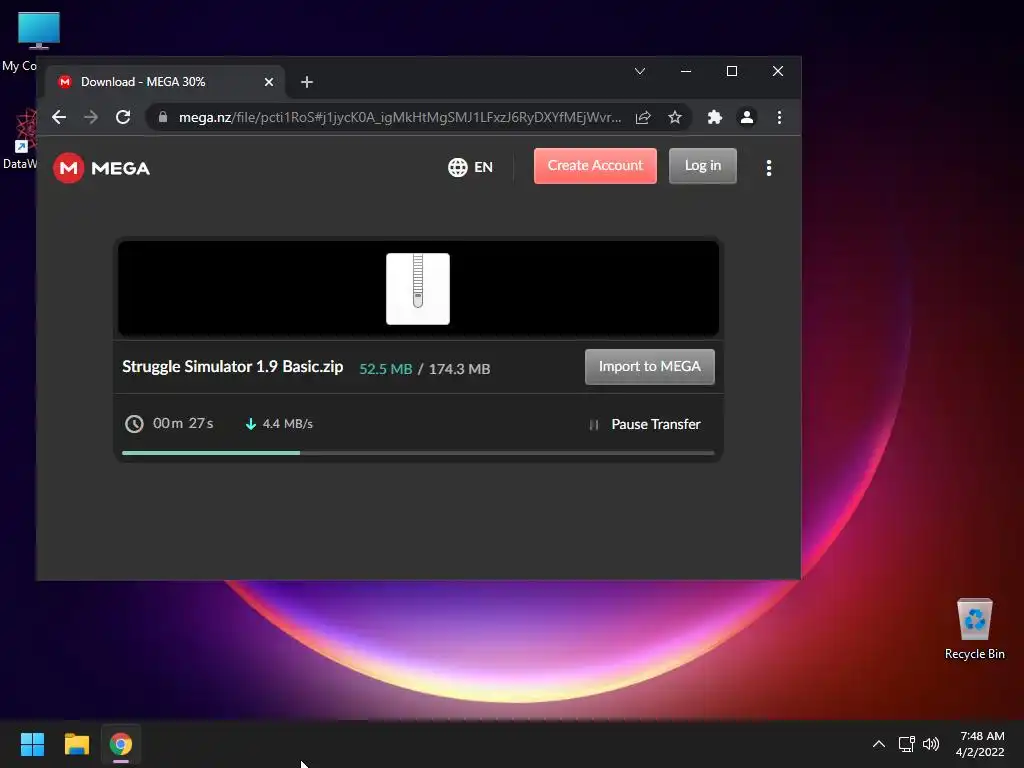Click the downloaded amount 52.5 MB

(385, 369)
